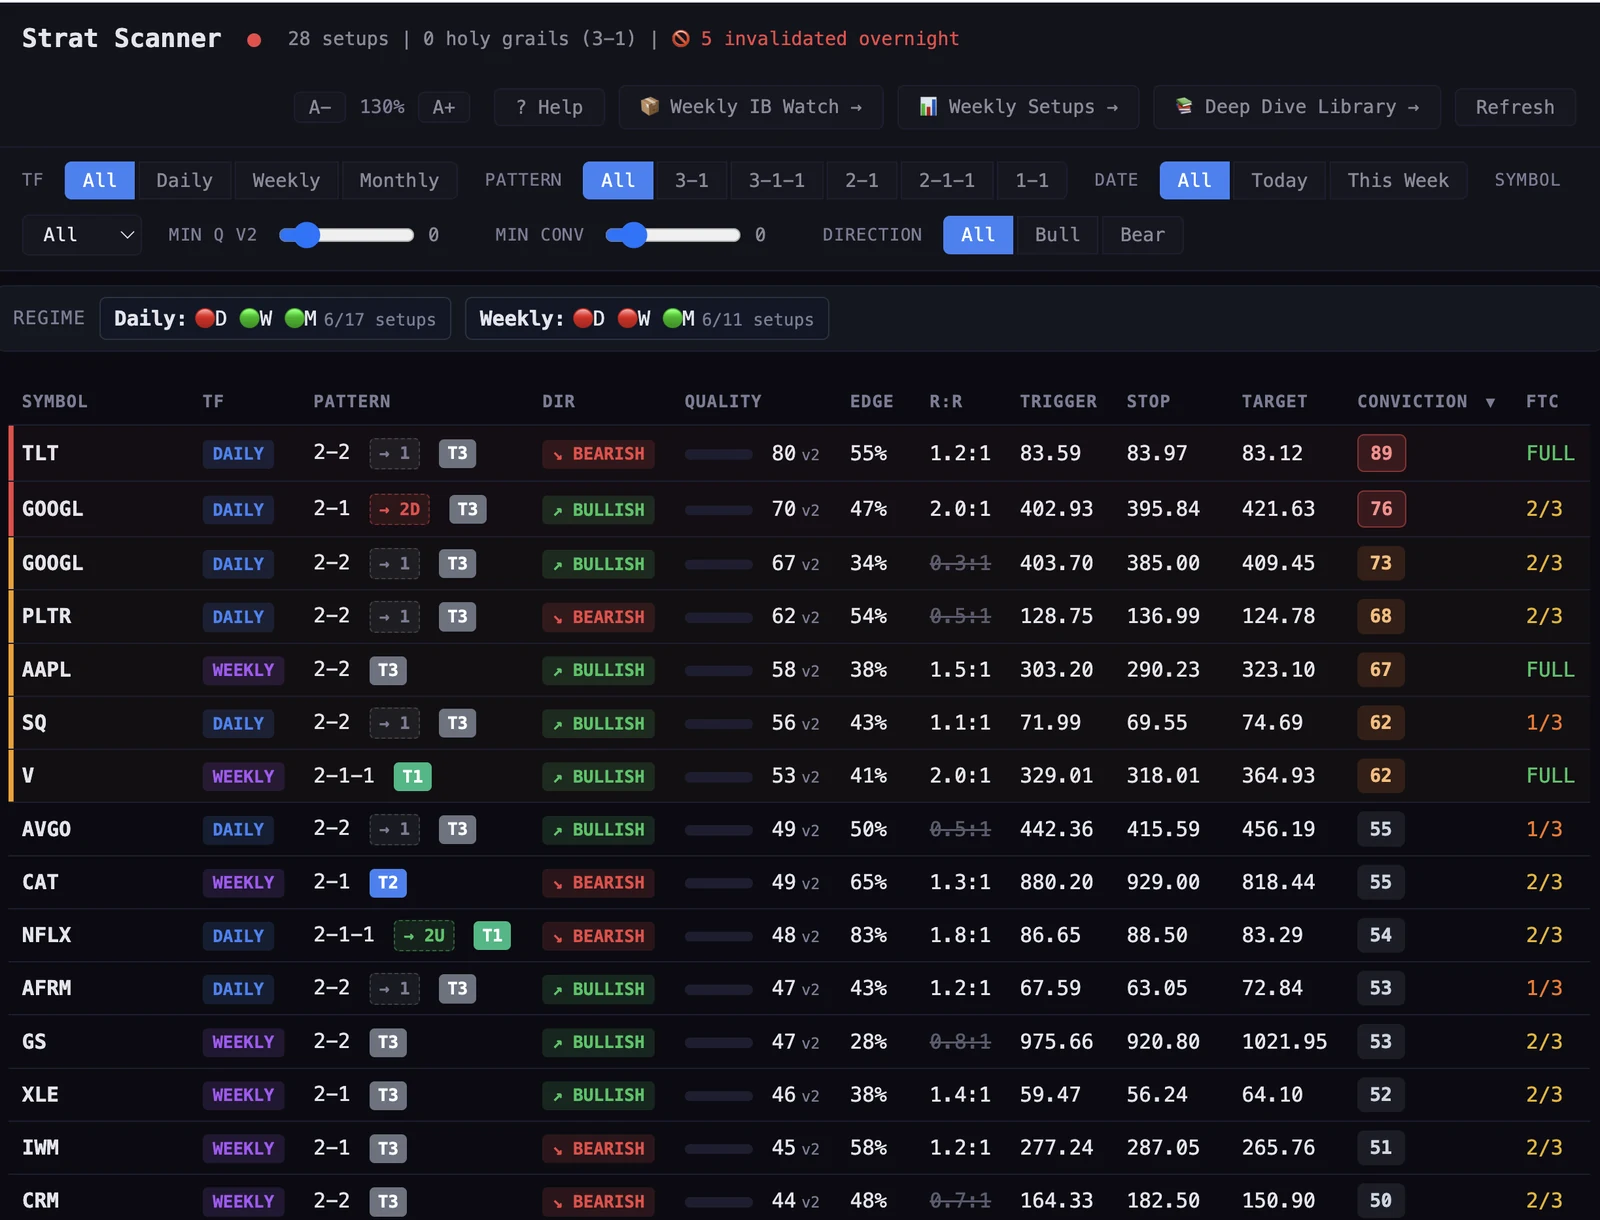Click the red live status dot
1600x1220 pixels.
254,40
